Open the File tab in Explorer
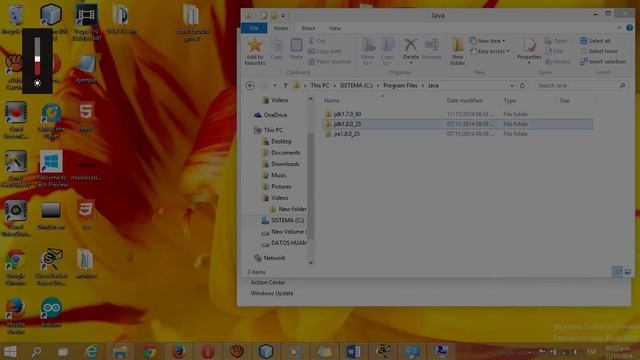The height and width of the screenshot is (360, 640). 254,28
